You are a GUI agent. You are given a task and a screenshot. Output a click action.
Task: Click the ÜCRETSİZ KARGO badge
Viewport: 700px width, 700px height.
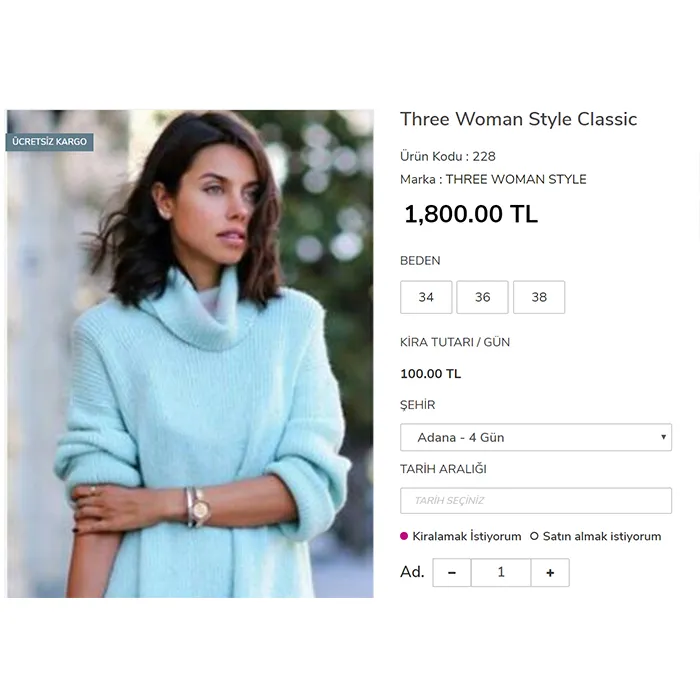click(50, 142)
